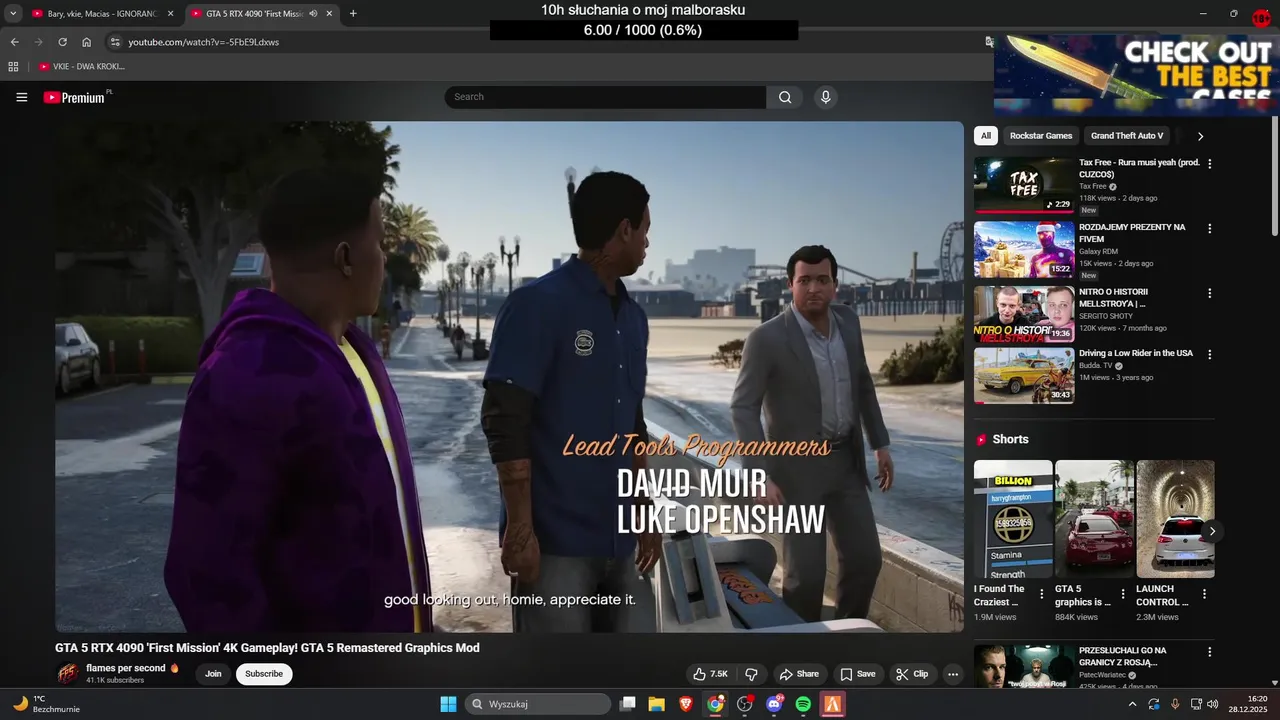Show hidden system tray icons
Screen dimensions: 1280x720
click(1132, 704)
